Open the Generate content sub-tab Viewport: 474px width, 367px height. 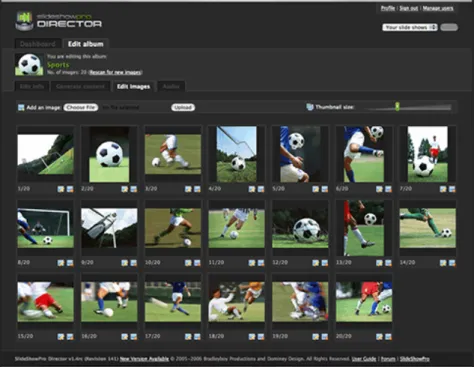[x=80, y=86]
